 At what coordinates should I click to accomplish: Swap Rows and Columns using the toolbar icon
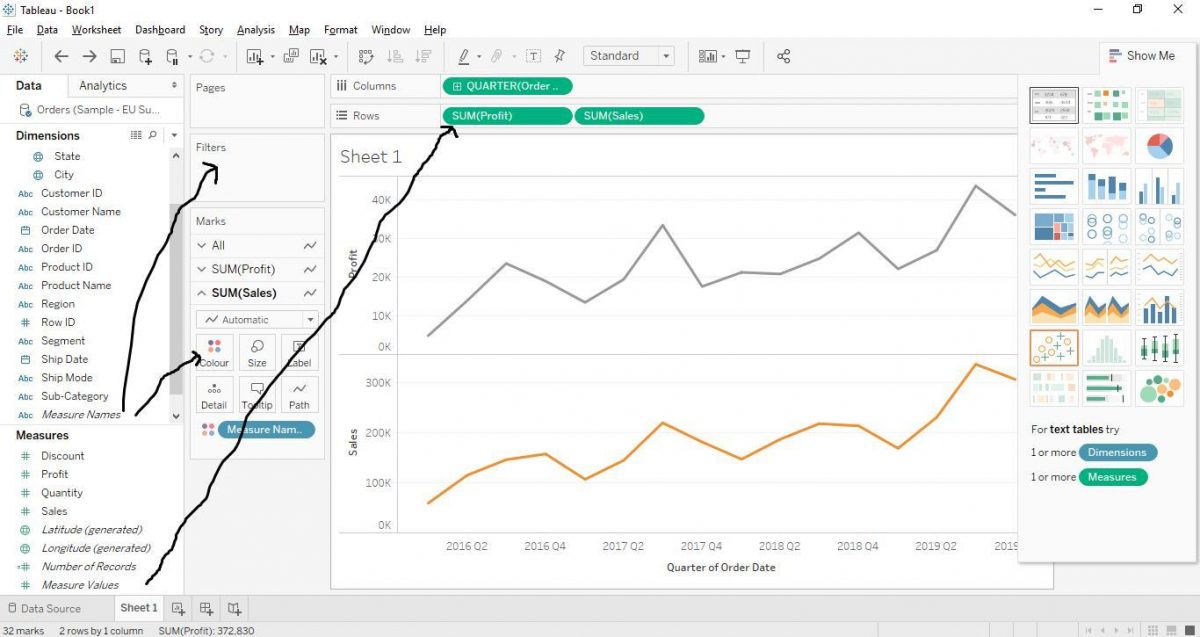click(x=367, y=56)
